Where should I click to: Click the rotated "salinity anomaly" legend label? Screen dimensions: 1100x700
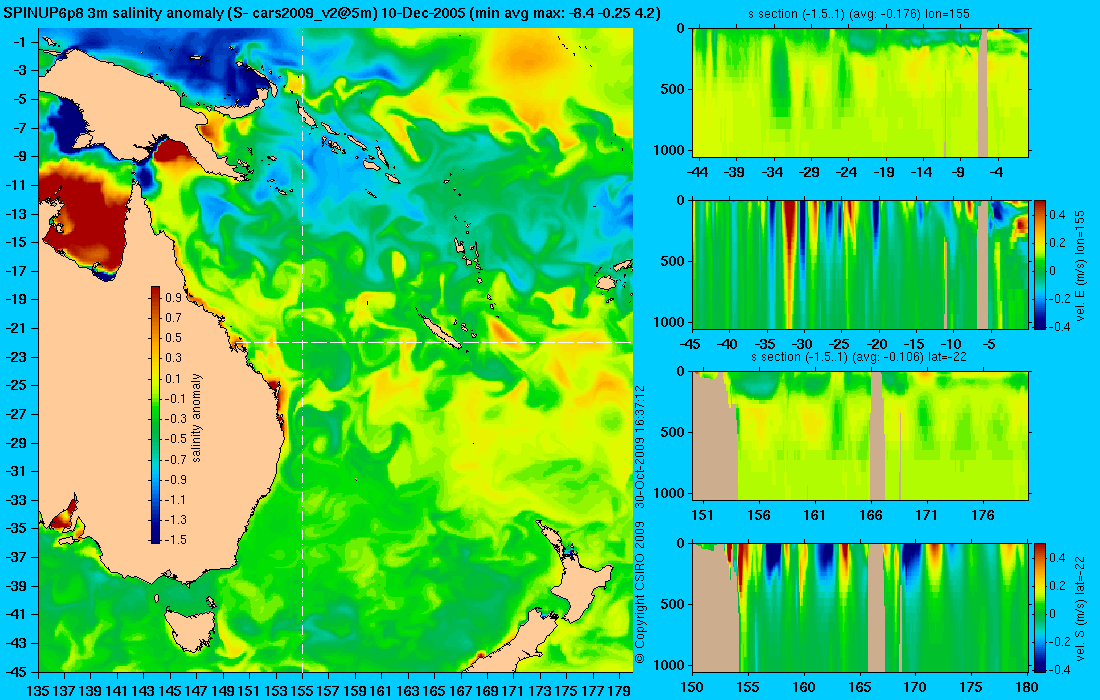pos(196,417)
